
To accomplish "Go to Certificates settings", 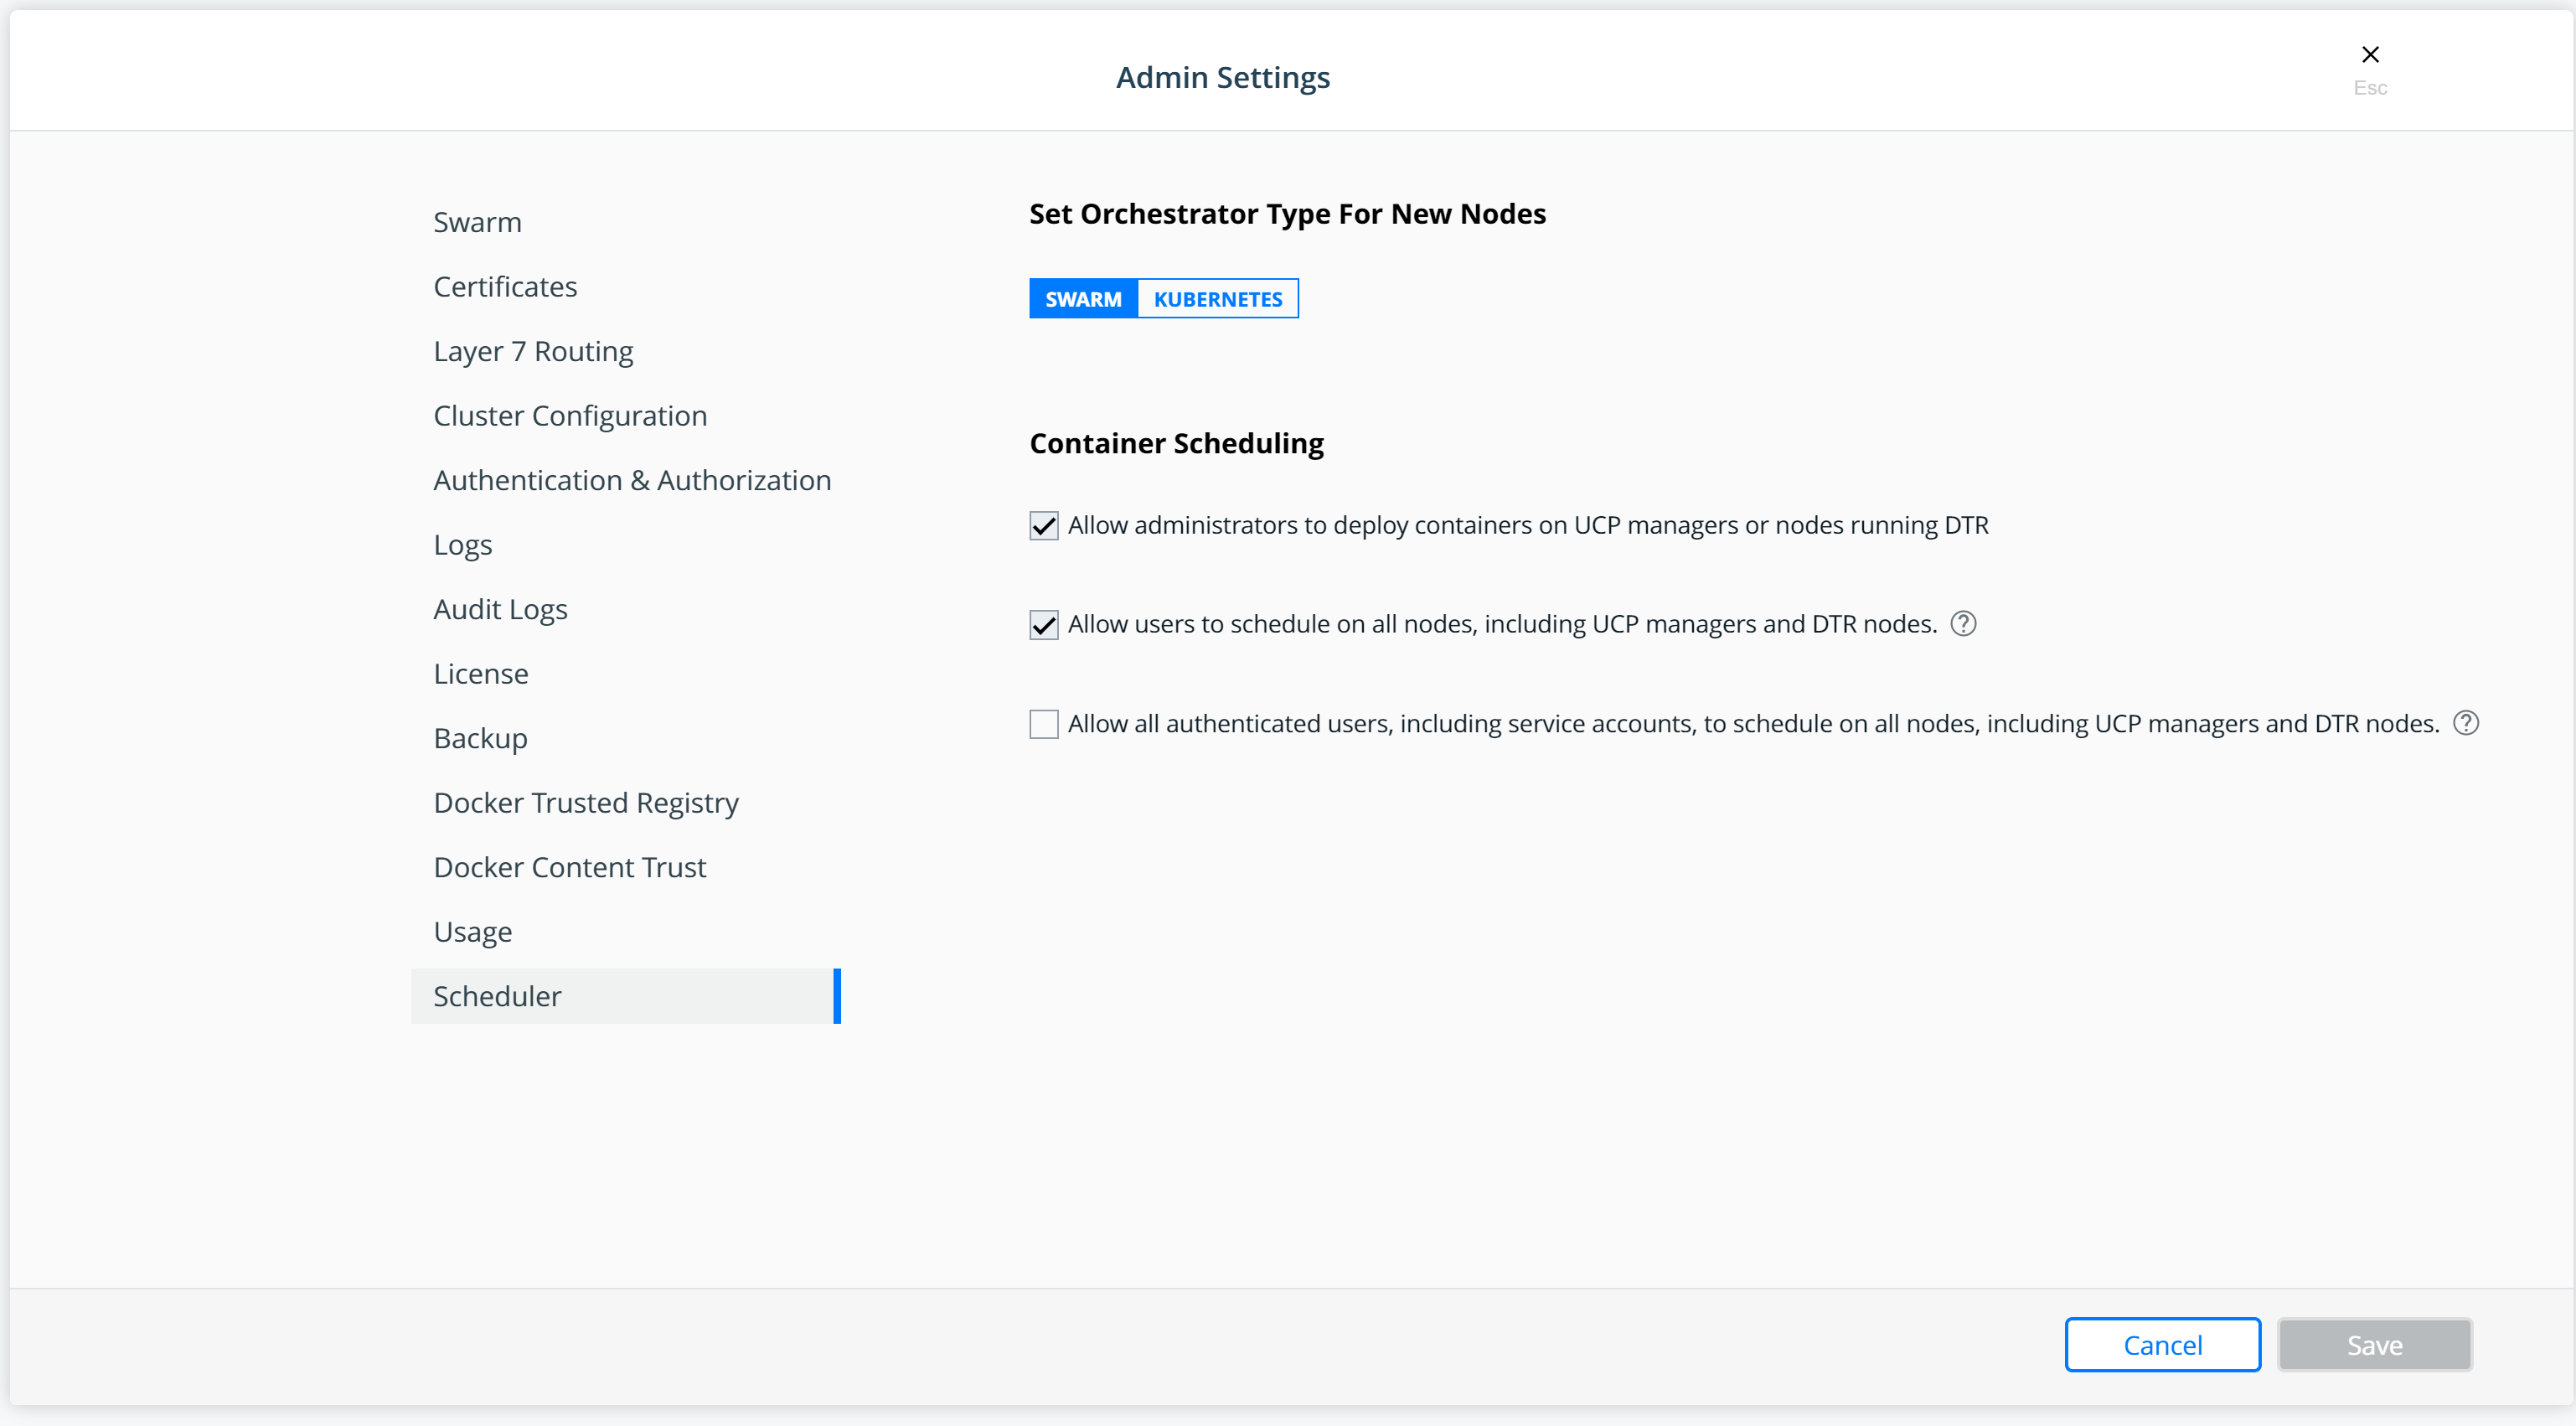I will point(505,287).
